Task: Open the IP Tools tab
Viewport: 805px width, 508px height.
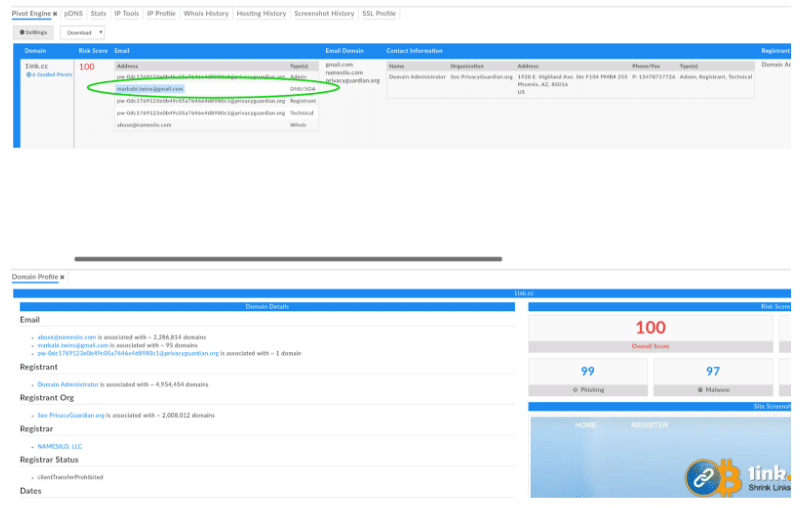Action: (x=126, y=13)
